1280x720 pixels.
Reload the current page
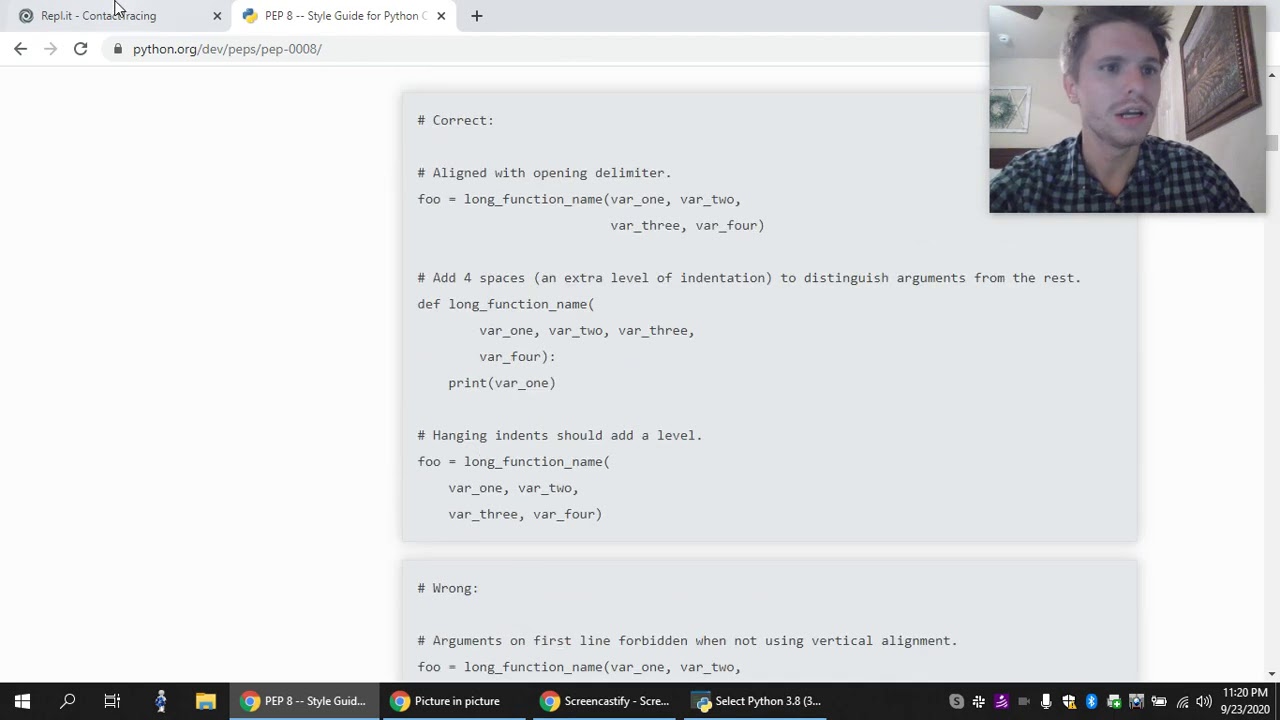[x=80, y=49]
